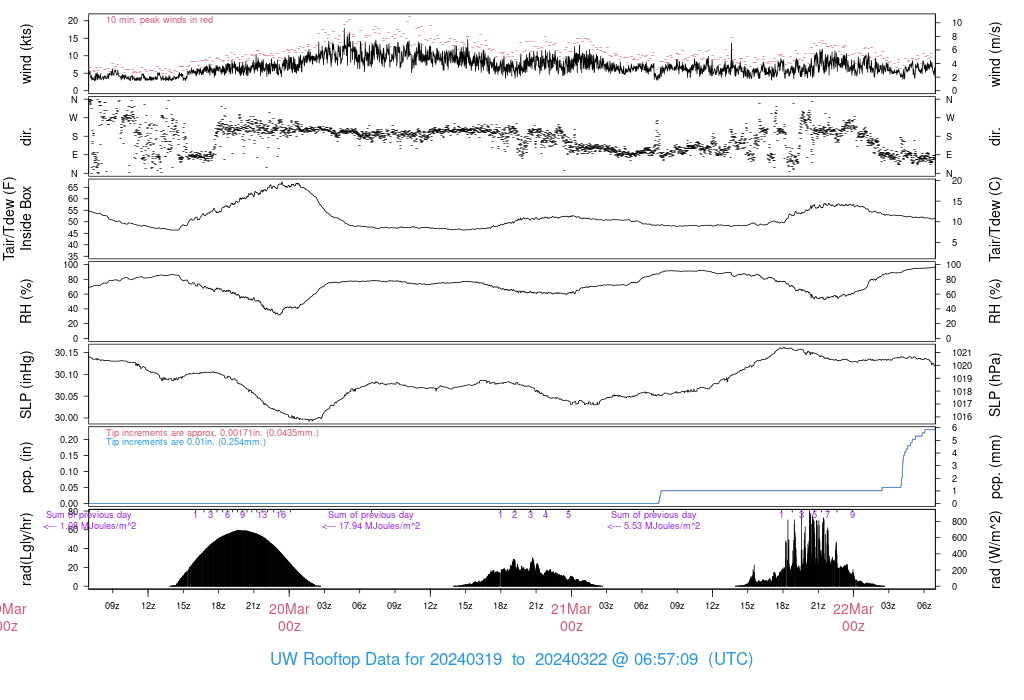1024x700 pixels.
Task: Click the '17.94 MJoules/m^2' daily sum
Action: point(379,526)
